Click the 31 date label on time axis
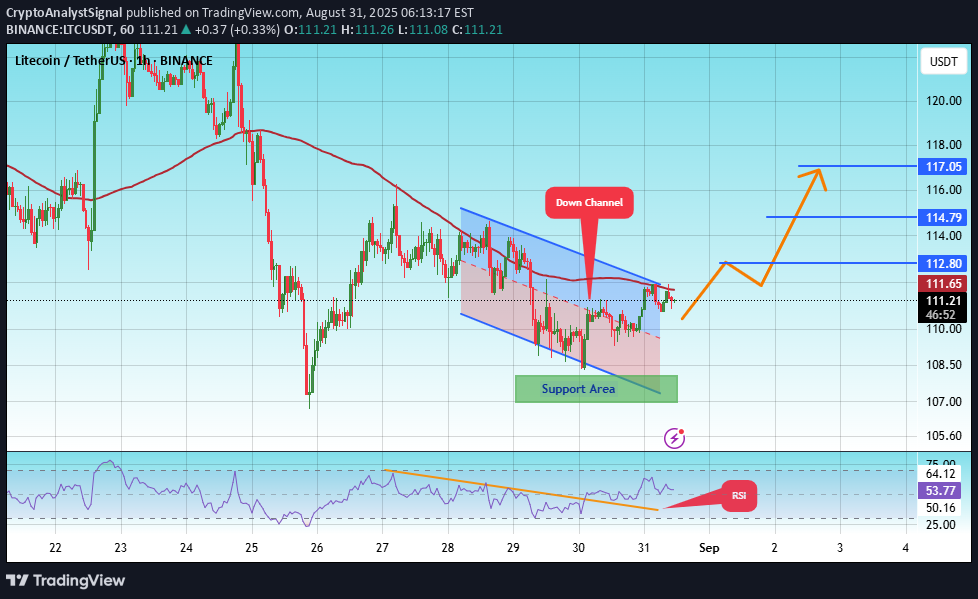This screenshot has height=599, width=978. [644, 548]
